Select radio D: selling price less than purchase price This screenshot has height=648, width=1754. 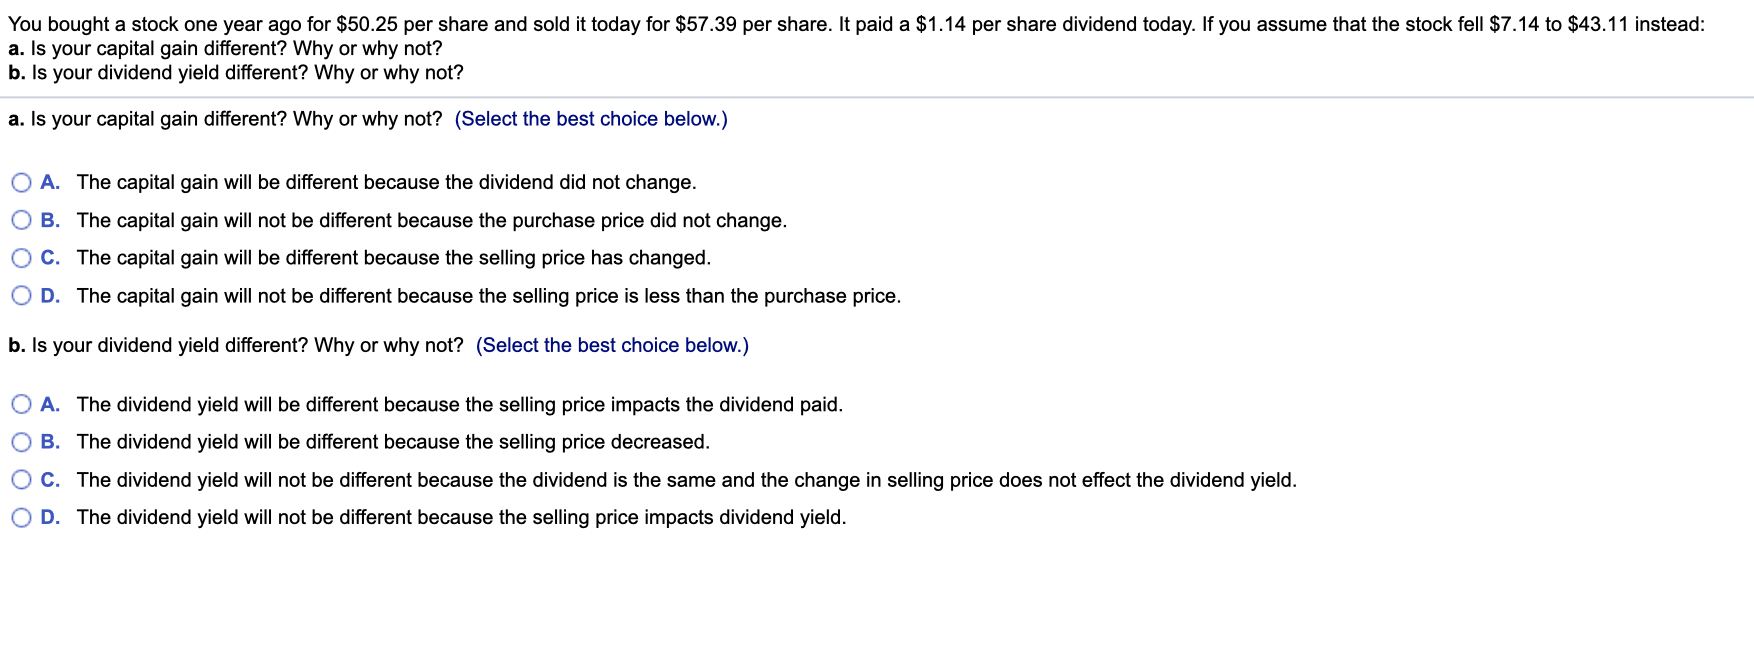(x=21, y=296)
